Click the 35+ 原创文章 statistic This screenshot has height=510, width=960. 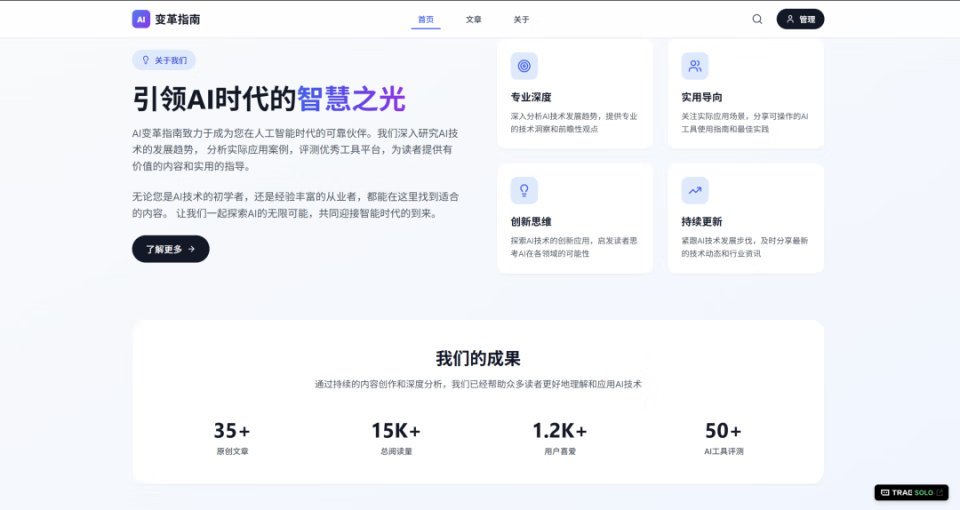[x=232, y=438]
